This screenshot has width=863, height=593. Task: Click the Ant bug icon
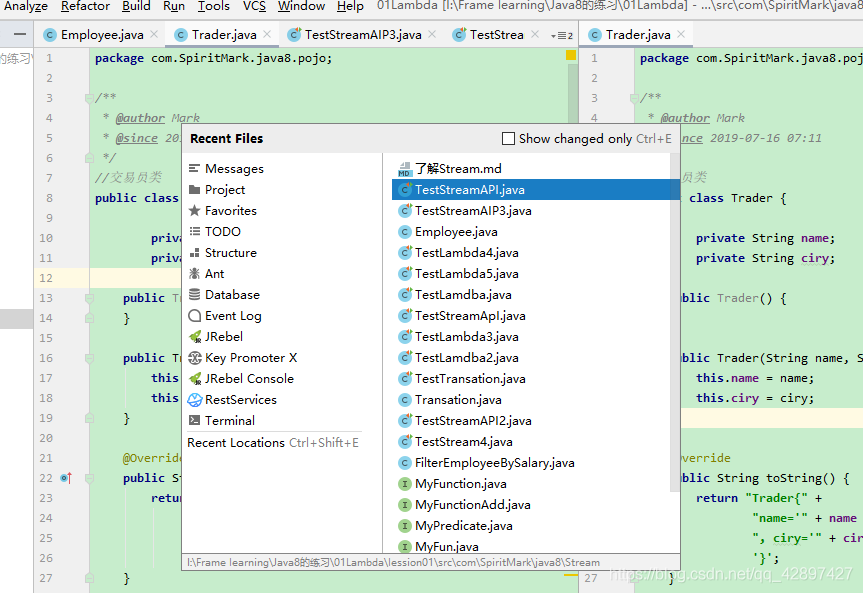pyautogui.click(x=194, y=274)
